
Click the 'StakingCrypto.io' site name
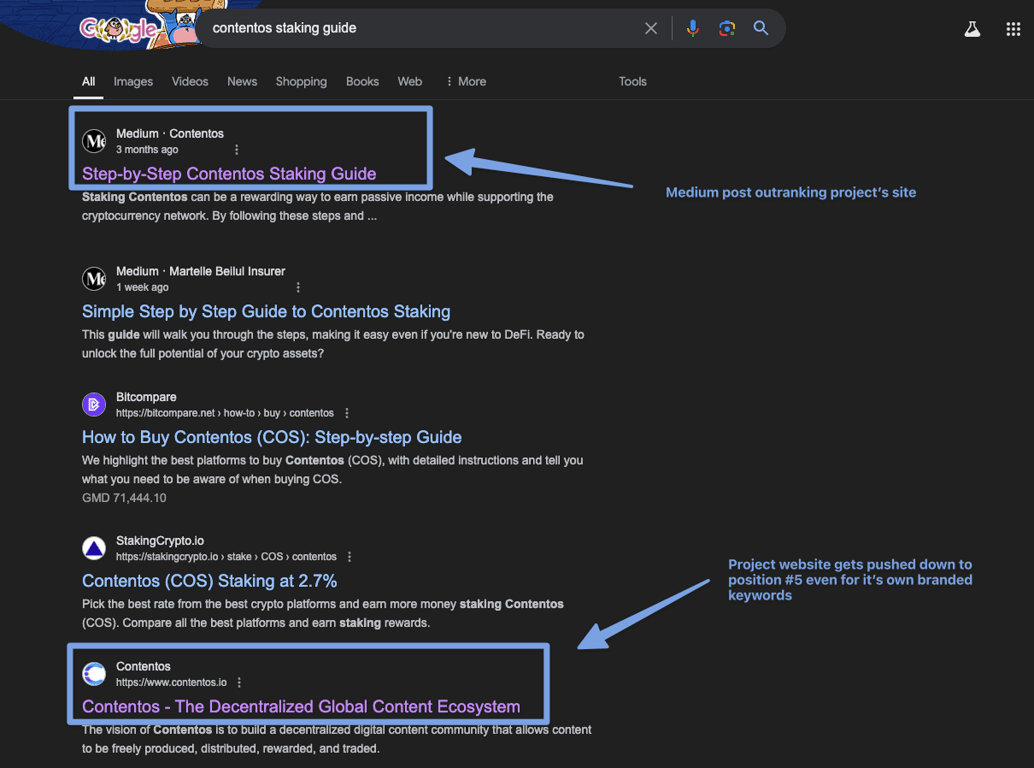[160, 541]
